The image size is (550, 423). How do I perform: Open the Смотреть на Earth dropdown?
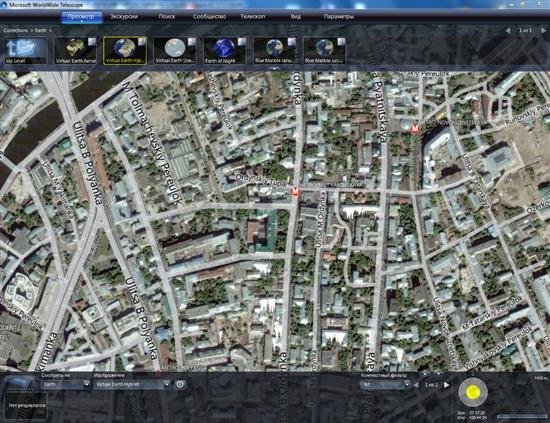pyautogui.click(x=66, y=384)
